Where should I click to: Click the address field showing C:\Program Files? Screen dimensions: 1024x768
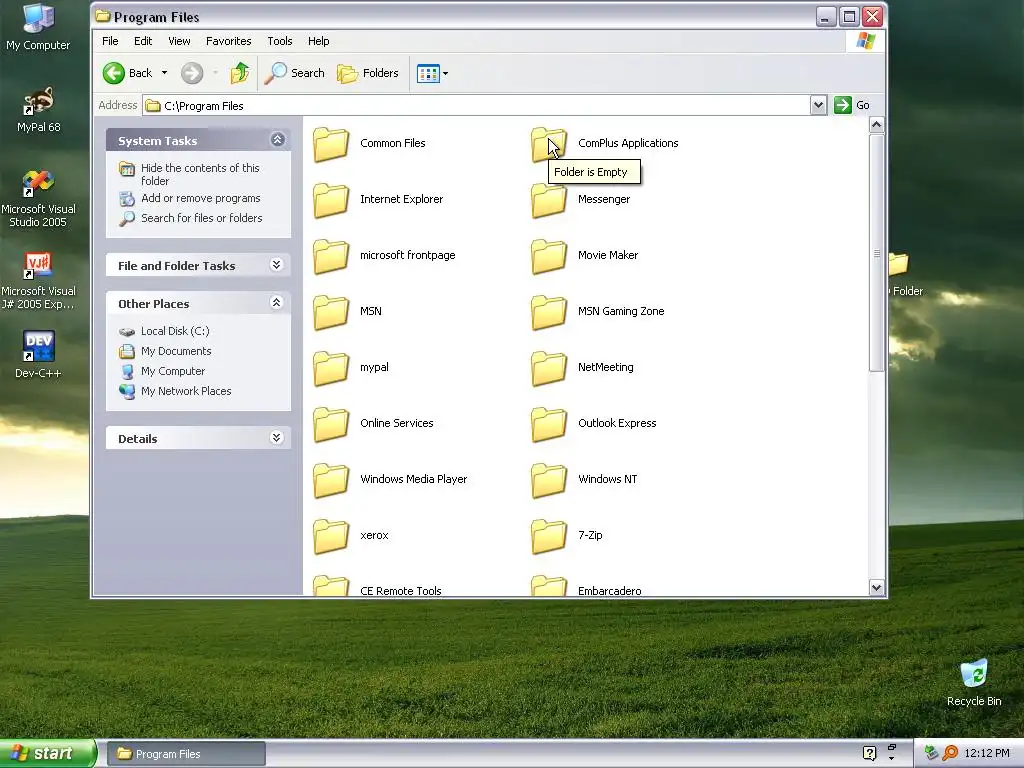(476, 106)
